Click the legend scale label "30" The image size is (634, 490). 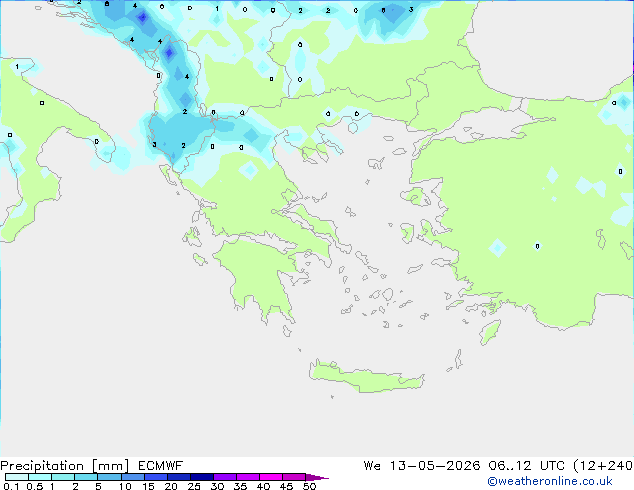(217, 486)
